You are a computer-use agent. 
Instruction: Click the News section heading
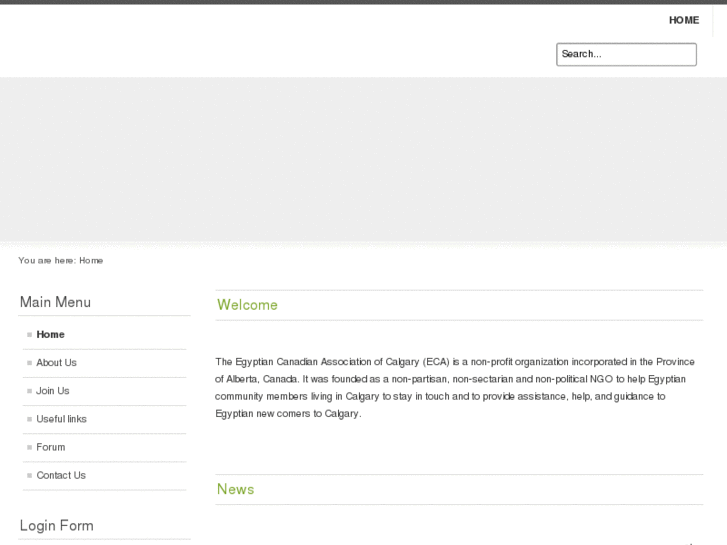coord(235,489)
